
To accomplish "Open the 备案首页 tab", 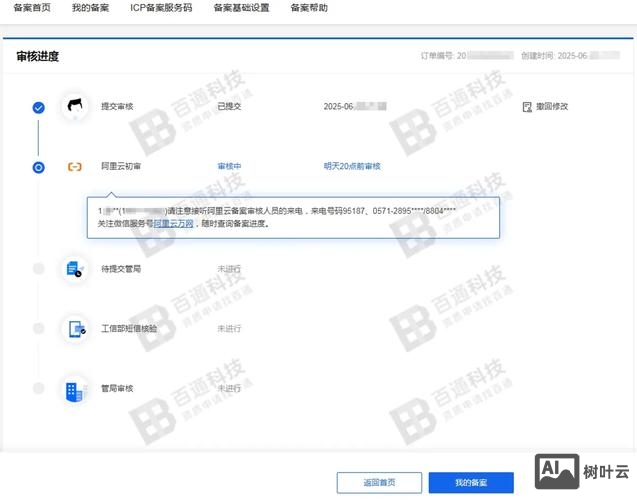I will click(x=32, y=8).
